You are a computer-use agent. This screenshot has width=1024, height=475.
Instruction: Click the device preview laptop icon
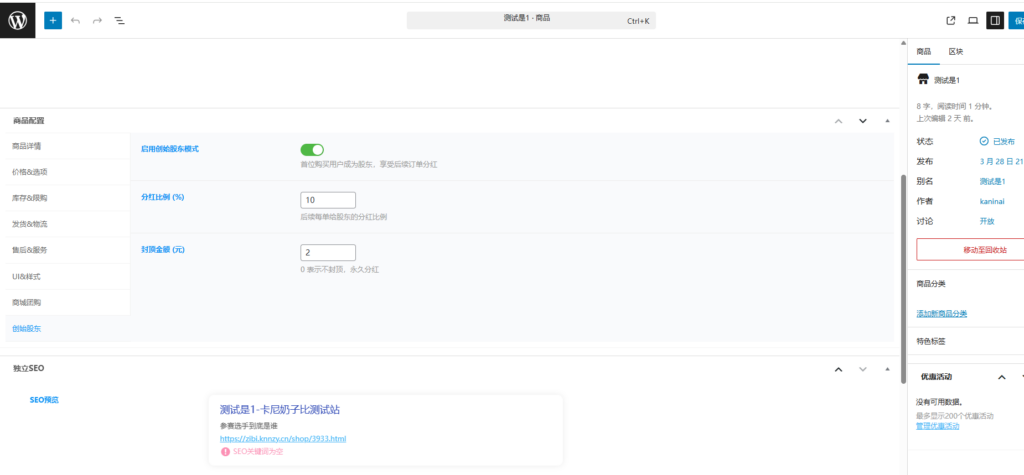pos(973,20)
